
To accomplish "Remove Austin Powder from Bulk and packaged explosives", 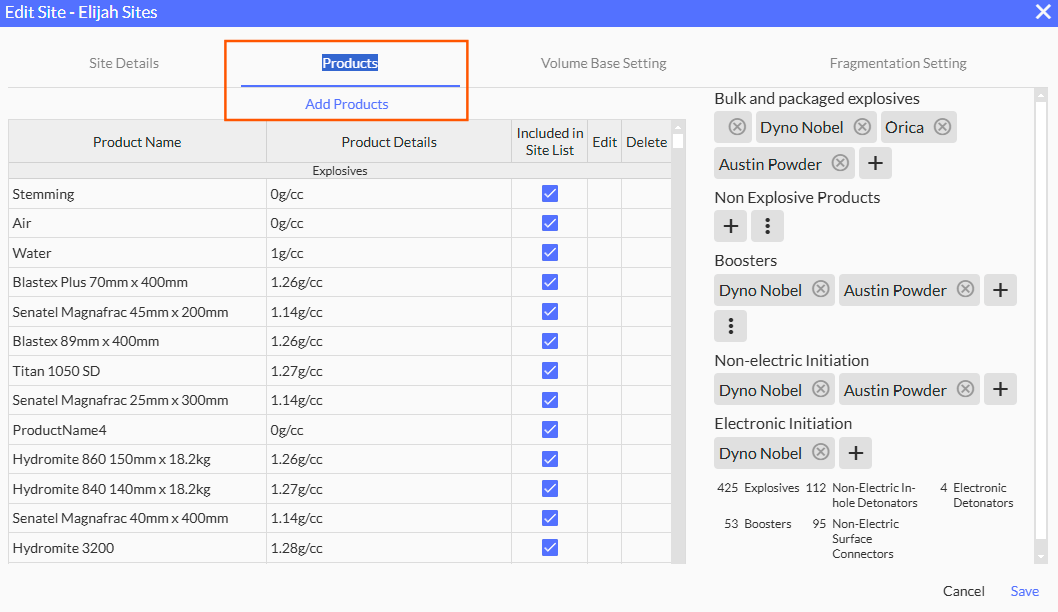I will [x=840, y=164].
